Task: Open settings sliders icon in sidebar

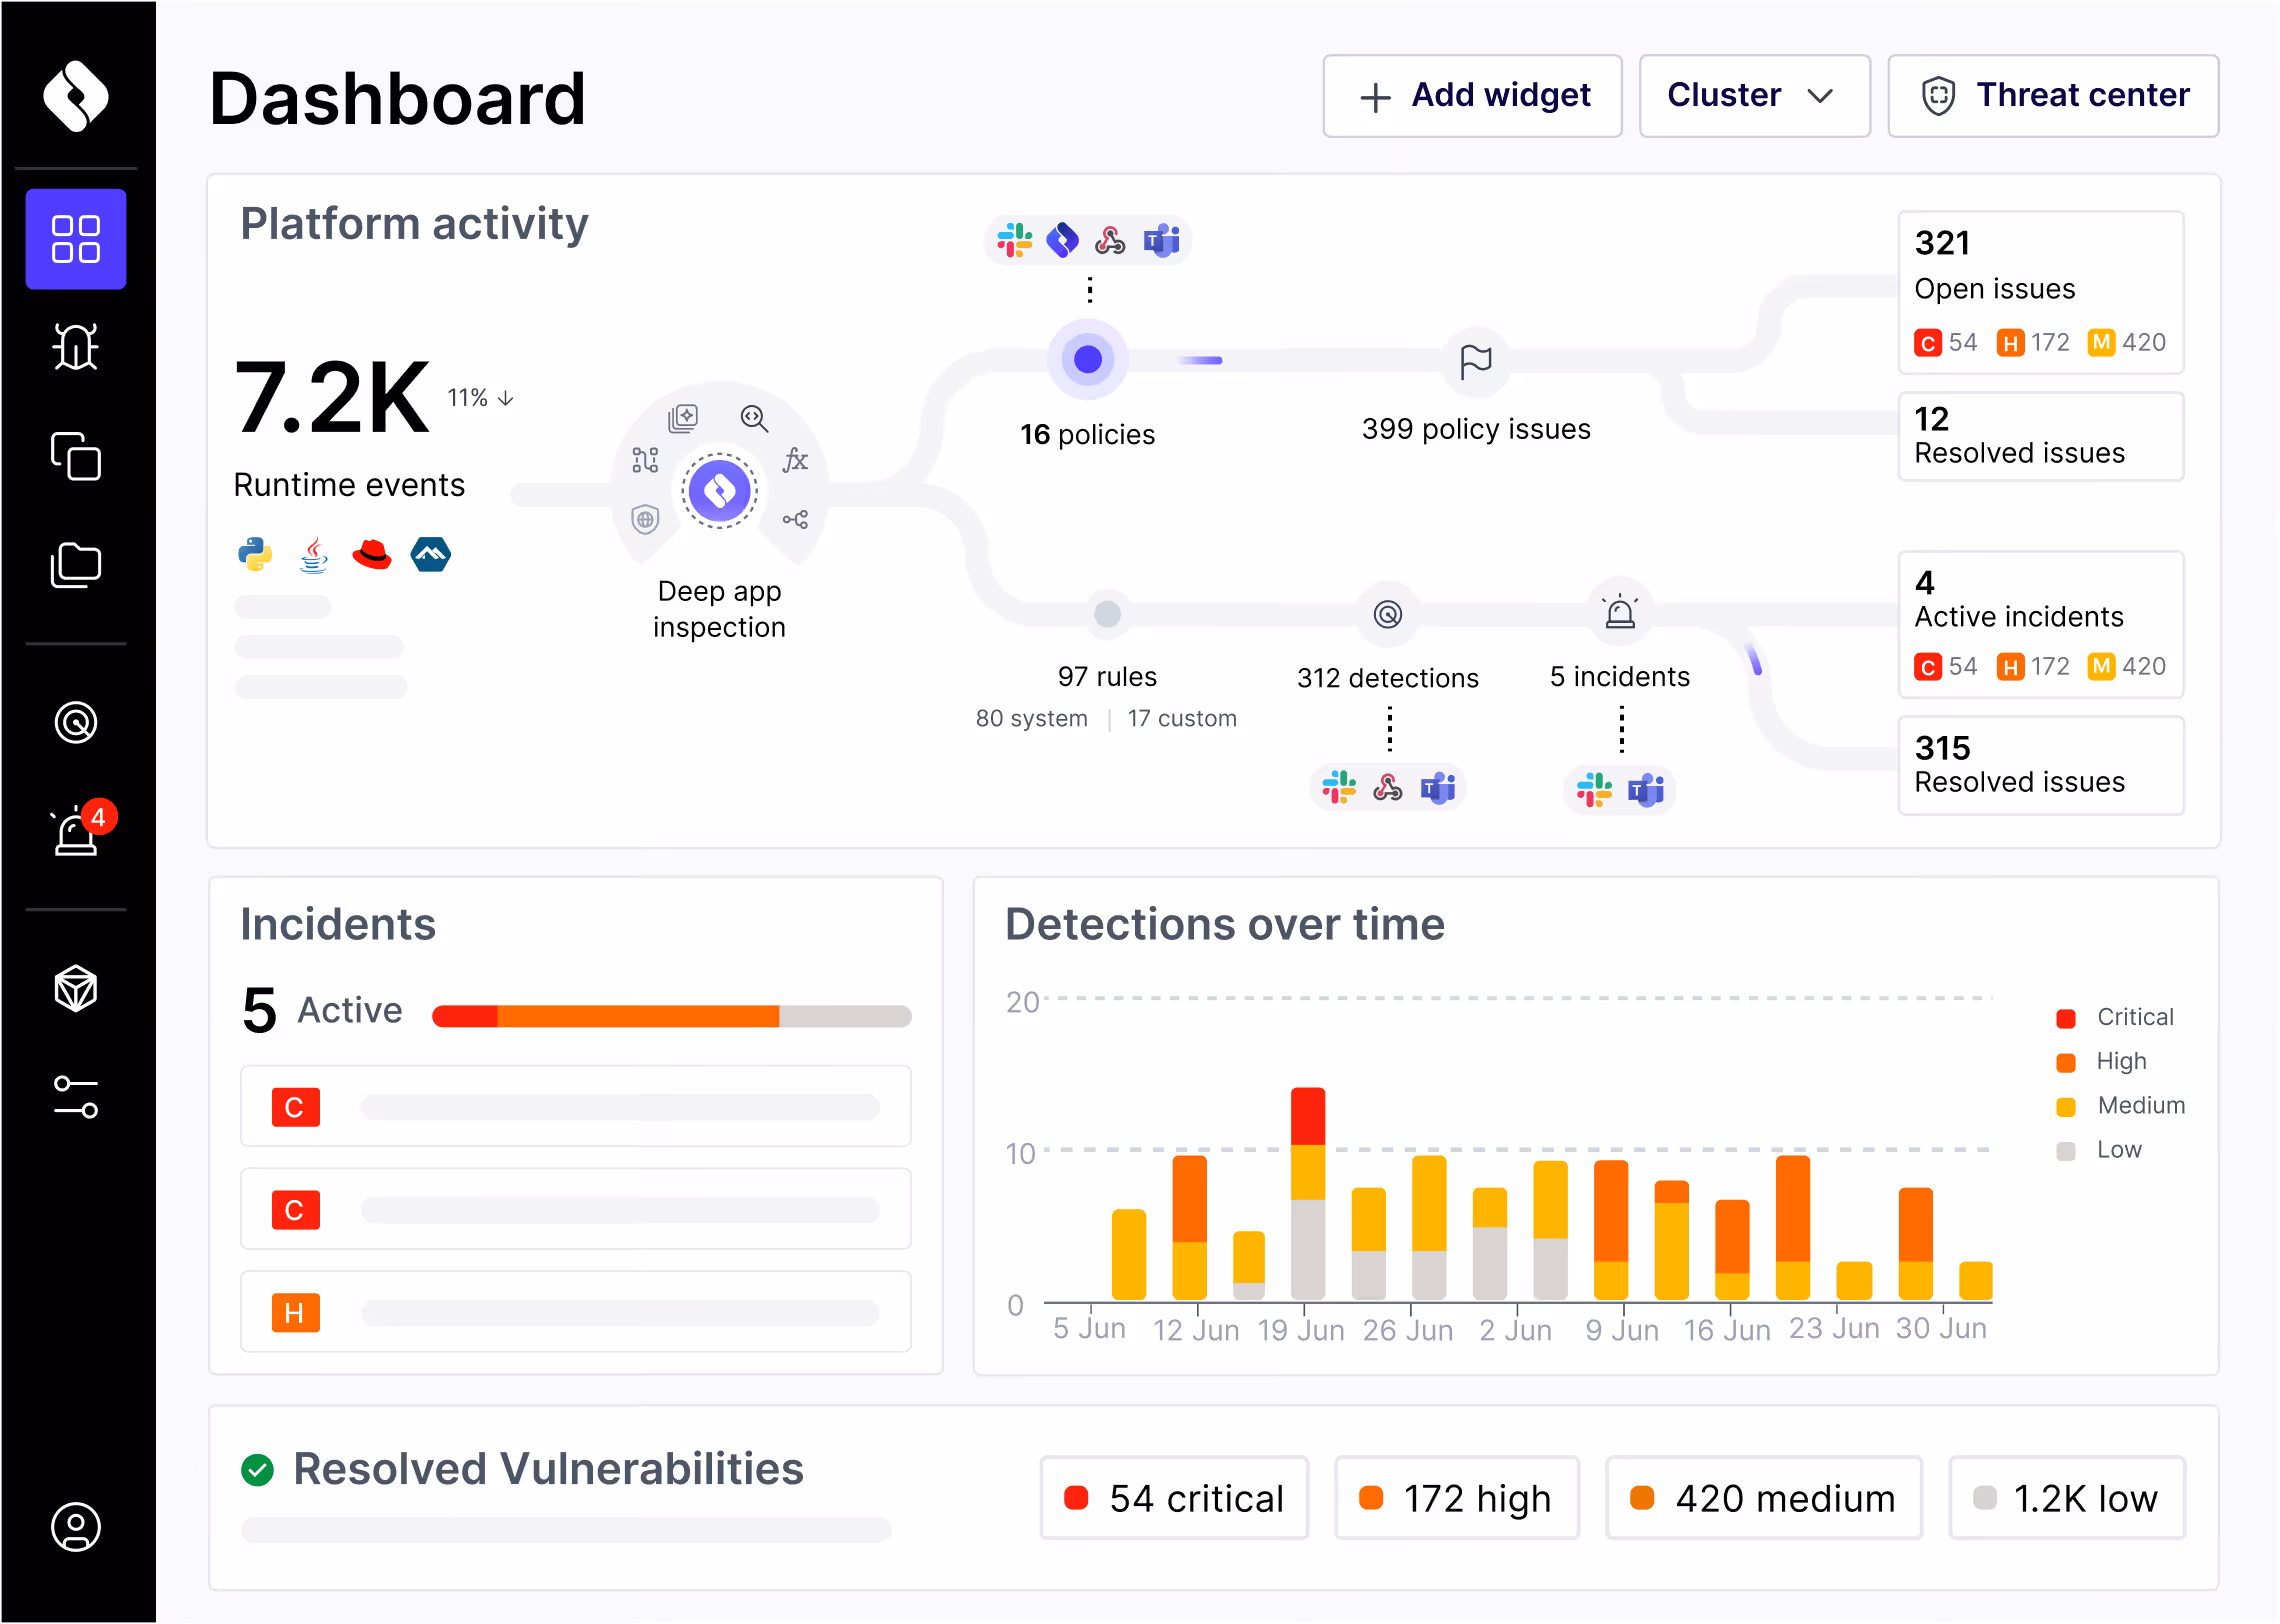Action: pyautogui.click(x=76, y=1097)
